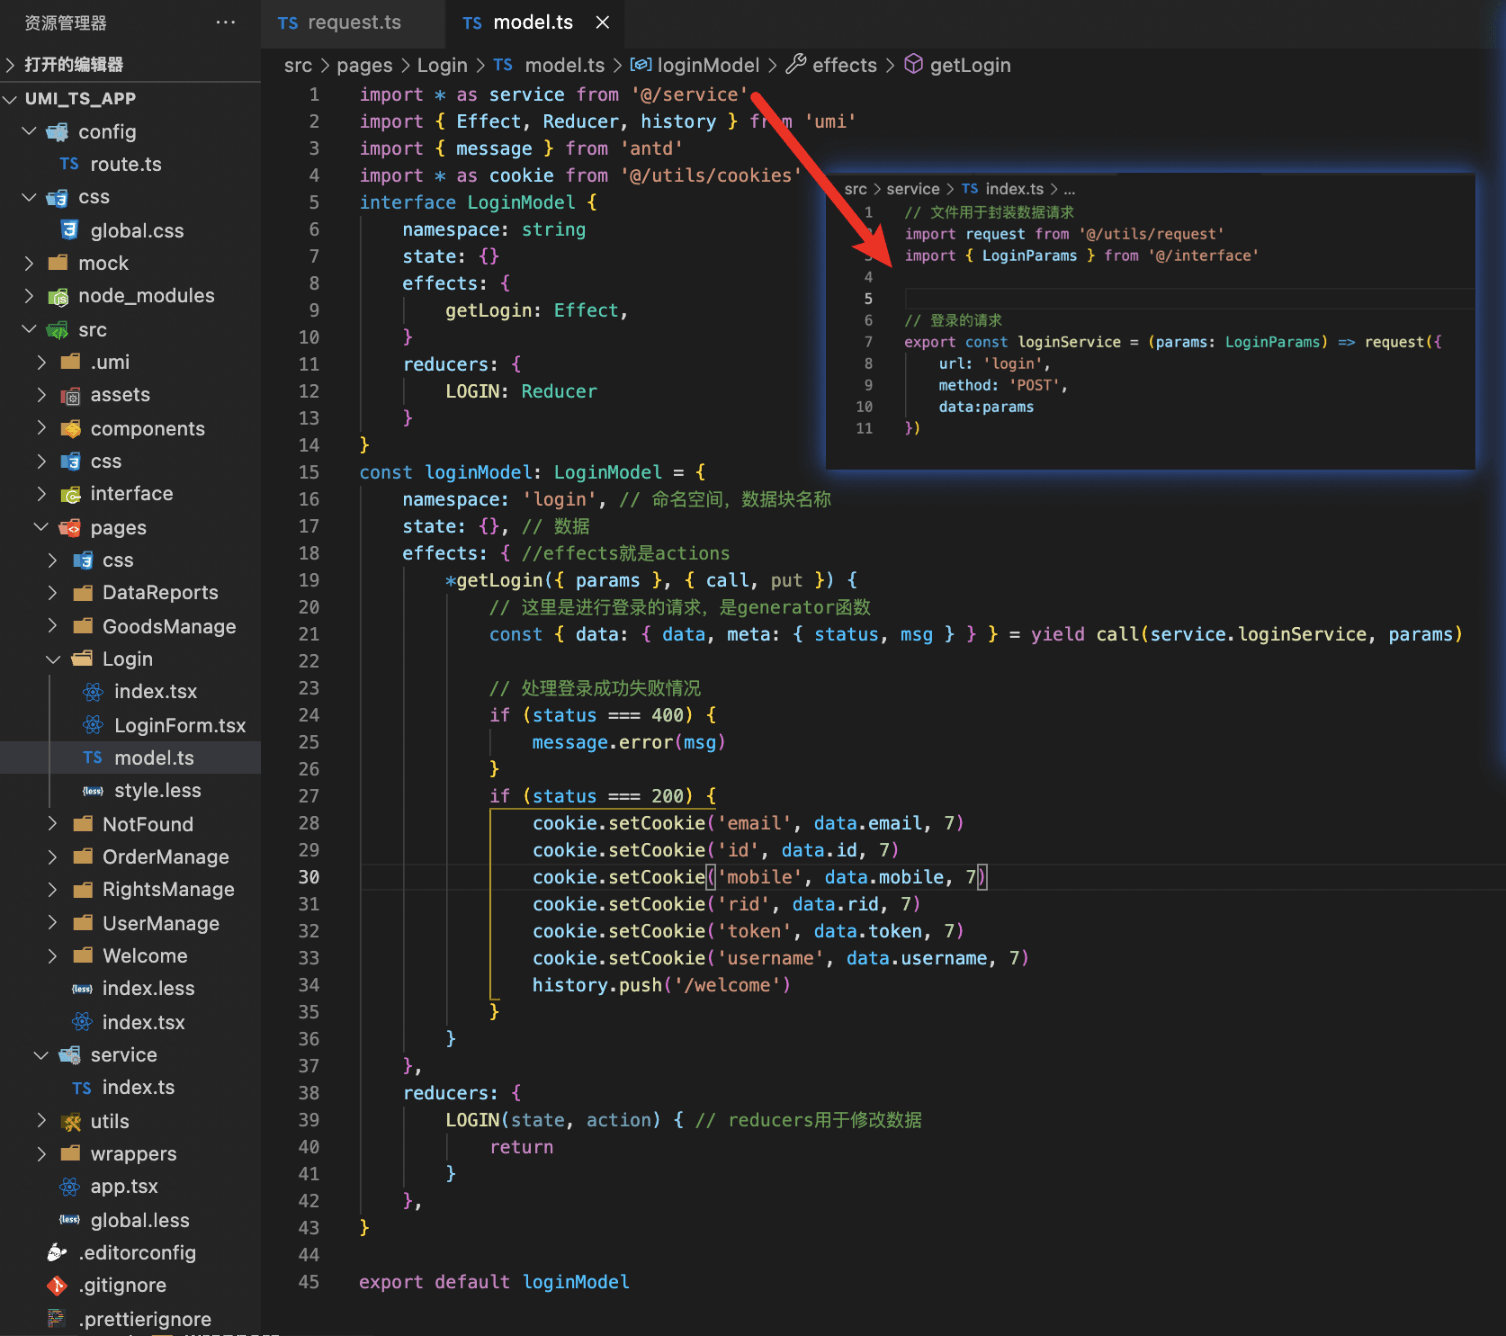Click the wrench icon before effects breadcrumb
The height and width of the screenshot is (1336, 1506).
click(x=796, y=64)
